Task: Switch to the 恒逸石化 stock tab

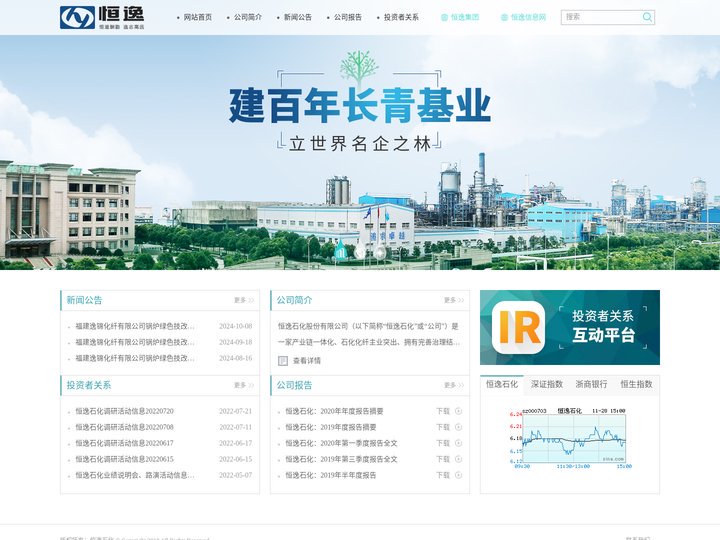Action: point(502,384)
